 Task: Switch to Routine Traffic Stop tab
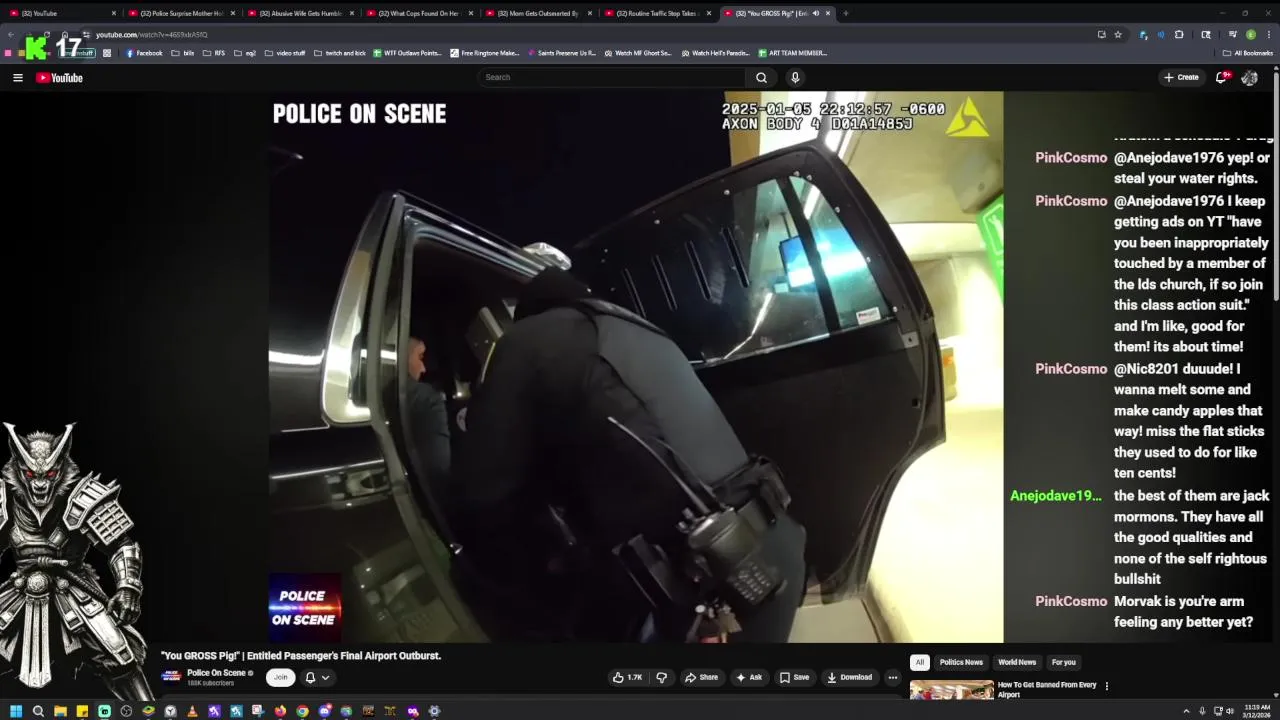(x=657, y=13)
